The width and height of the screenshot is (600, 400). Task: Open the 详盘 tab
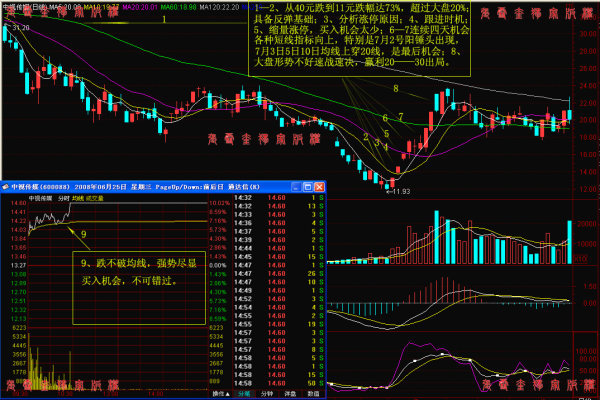coord(290,394)
